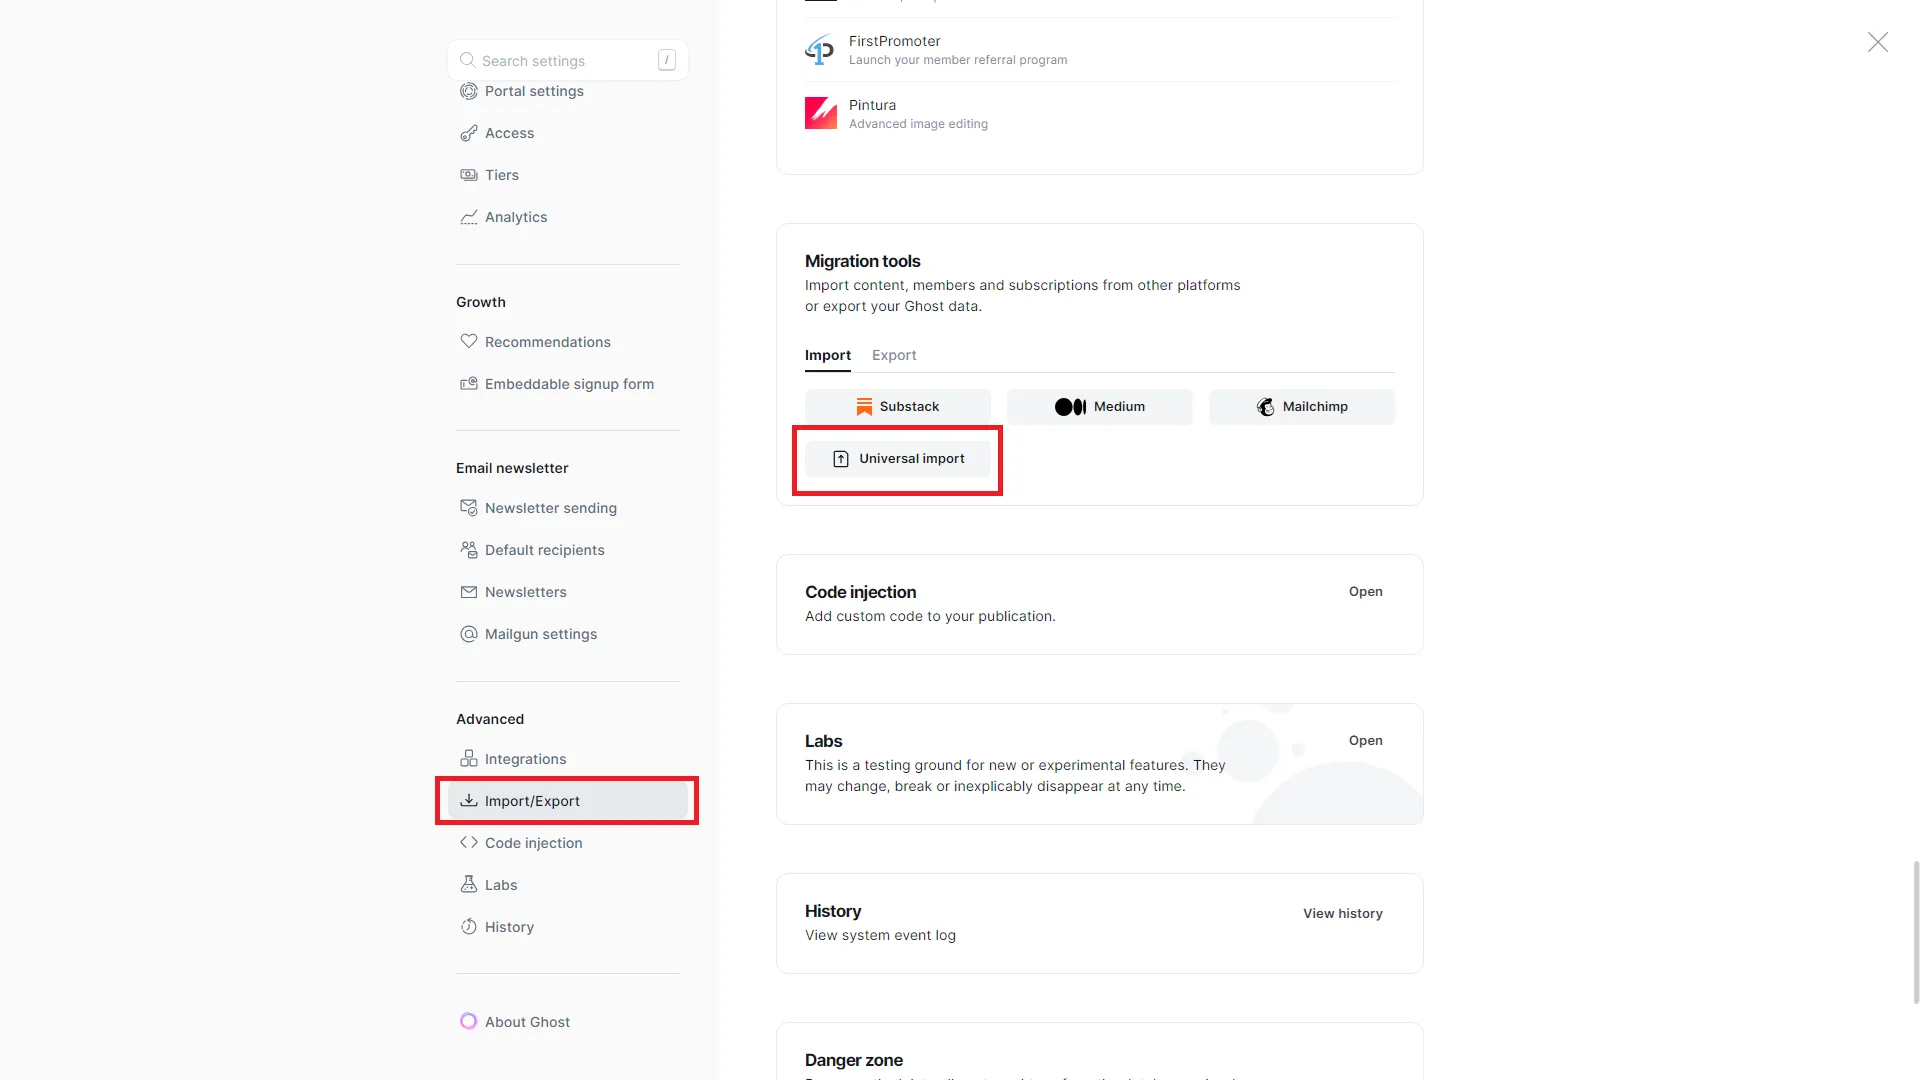Screen dimensions: 1920x1080
Task: Click the History clock icon
Action: (x=469, y=927)
